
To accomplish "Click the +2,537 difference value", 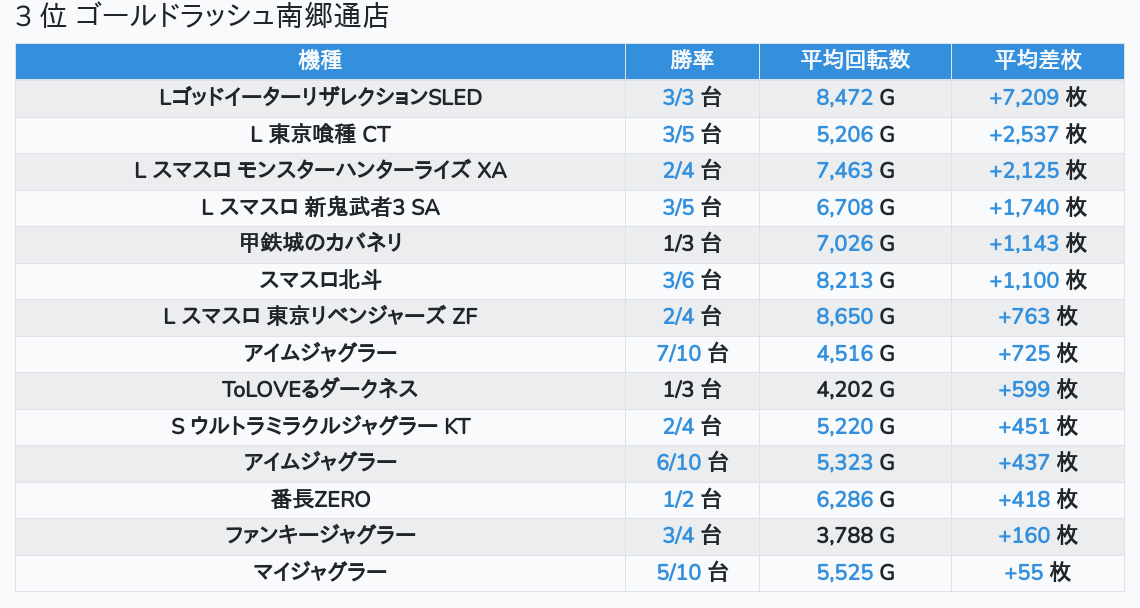I will pos(1023,134).
